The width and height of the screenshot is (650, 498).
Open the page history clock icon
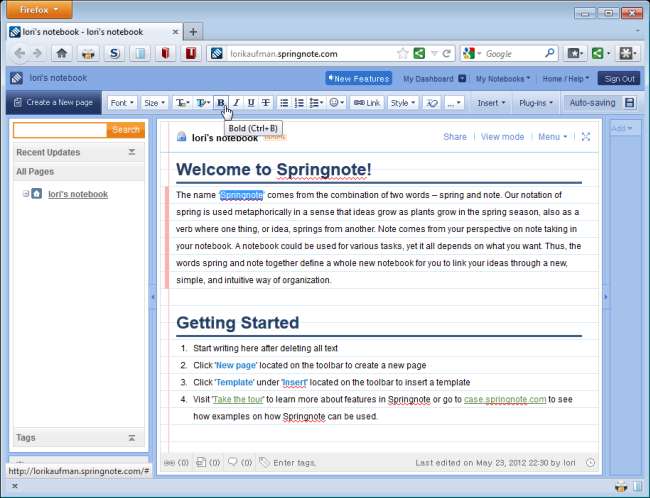click(x=590, y=462)
